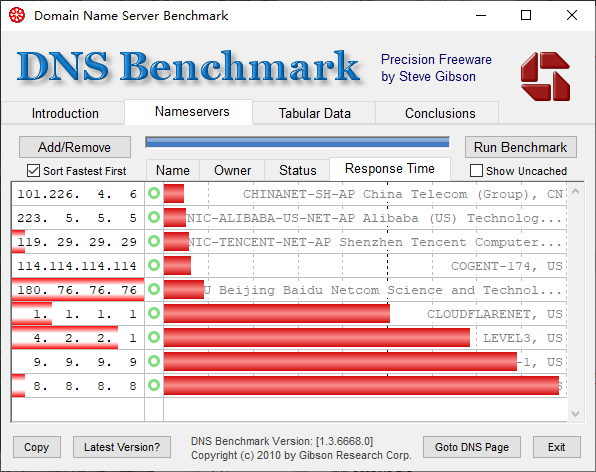
Task: Click the response bar for 9.9.9.9
Action: (x=341, y=361)
